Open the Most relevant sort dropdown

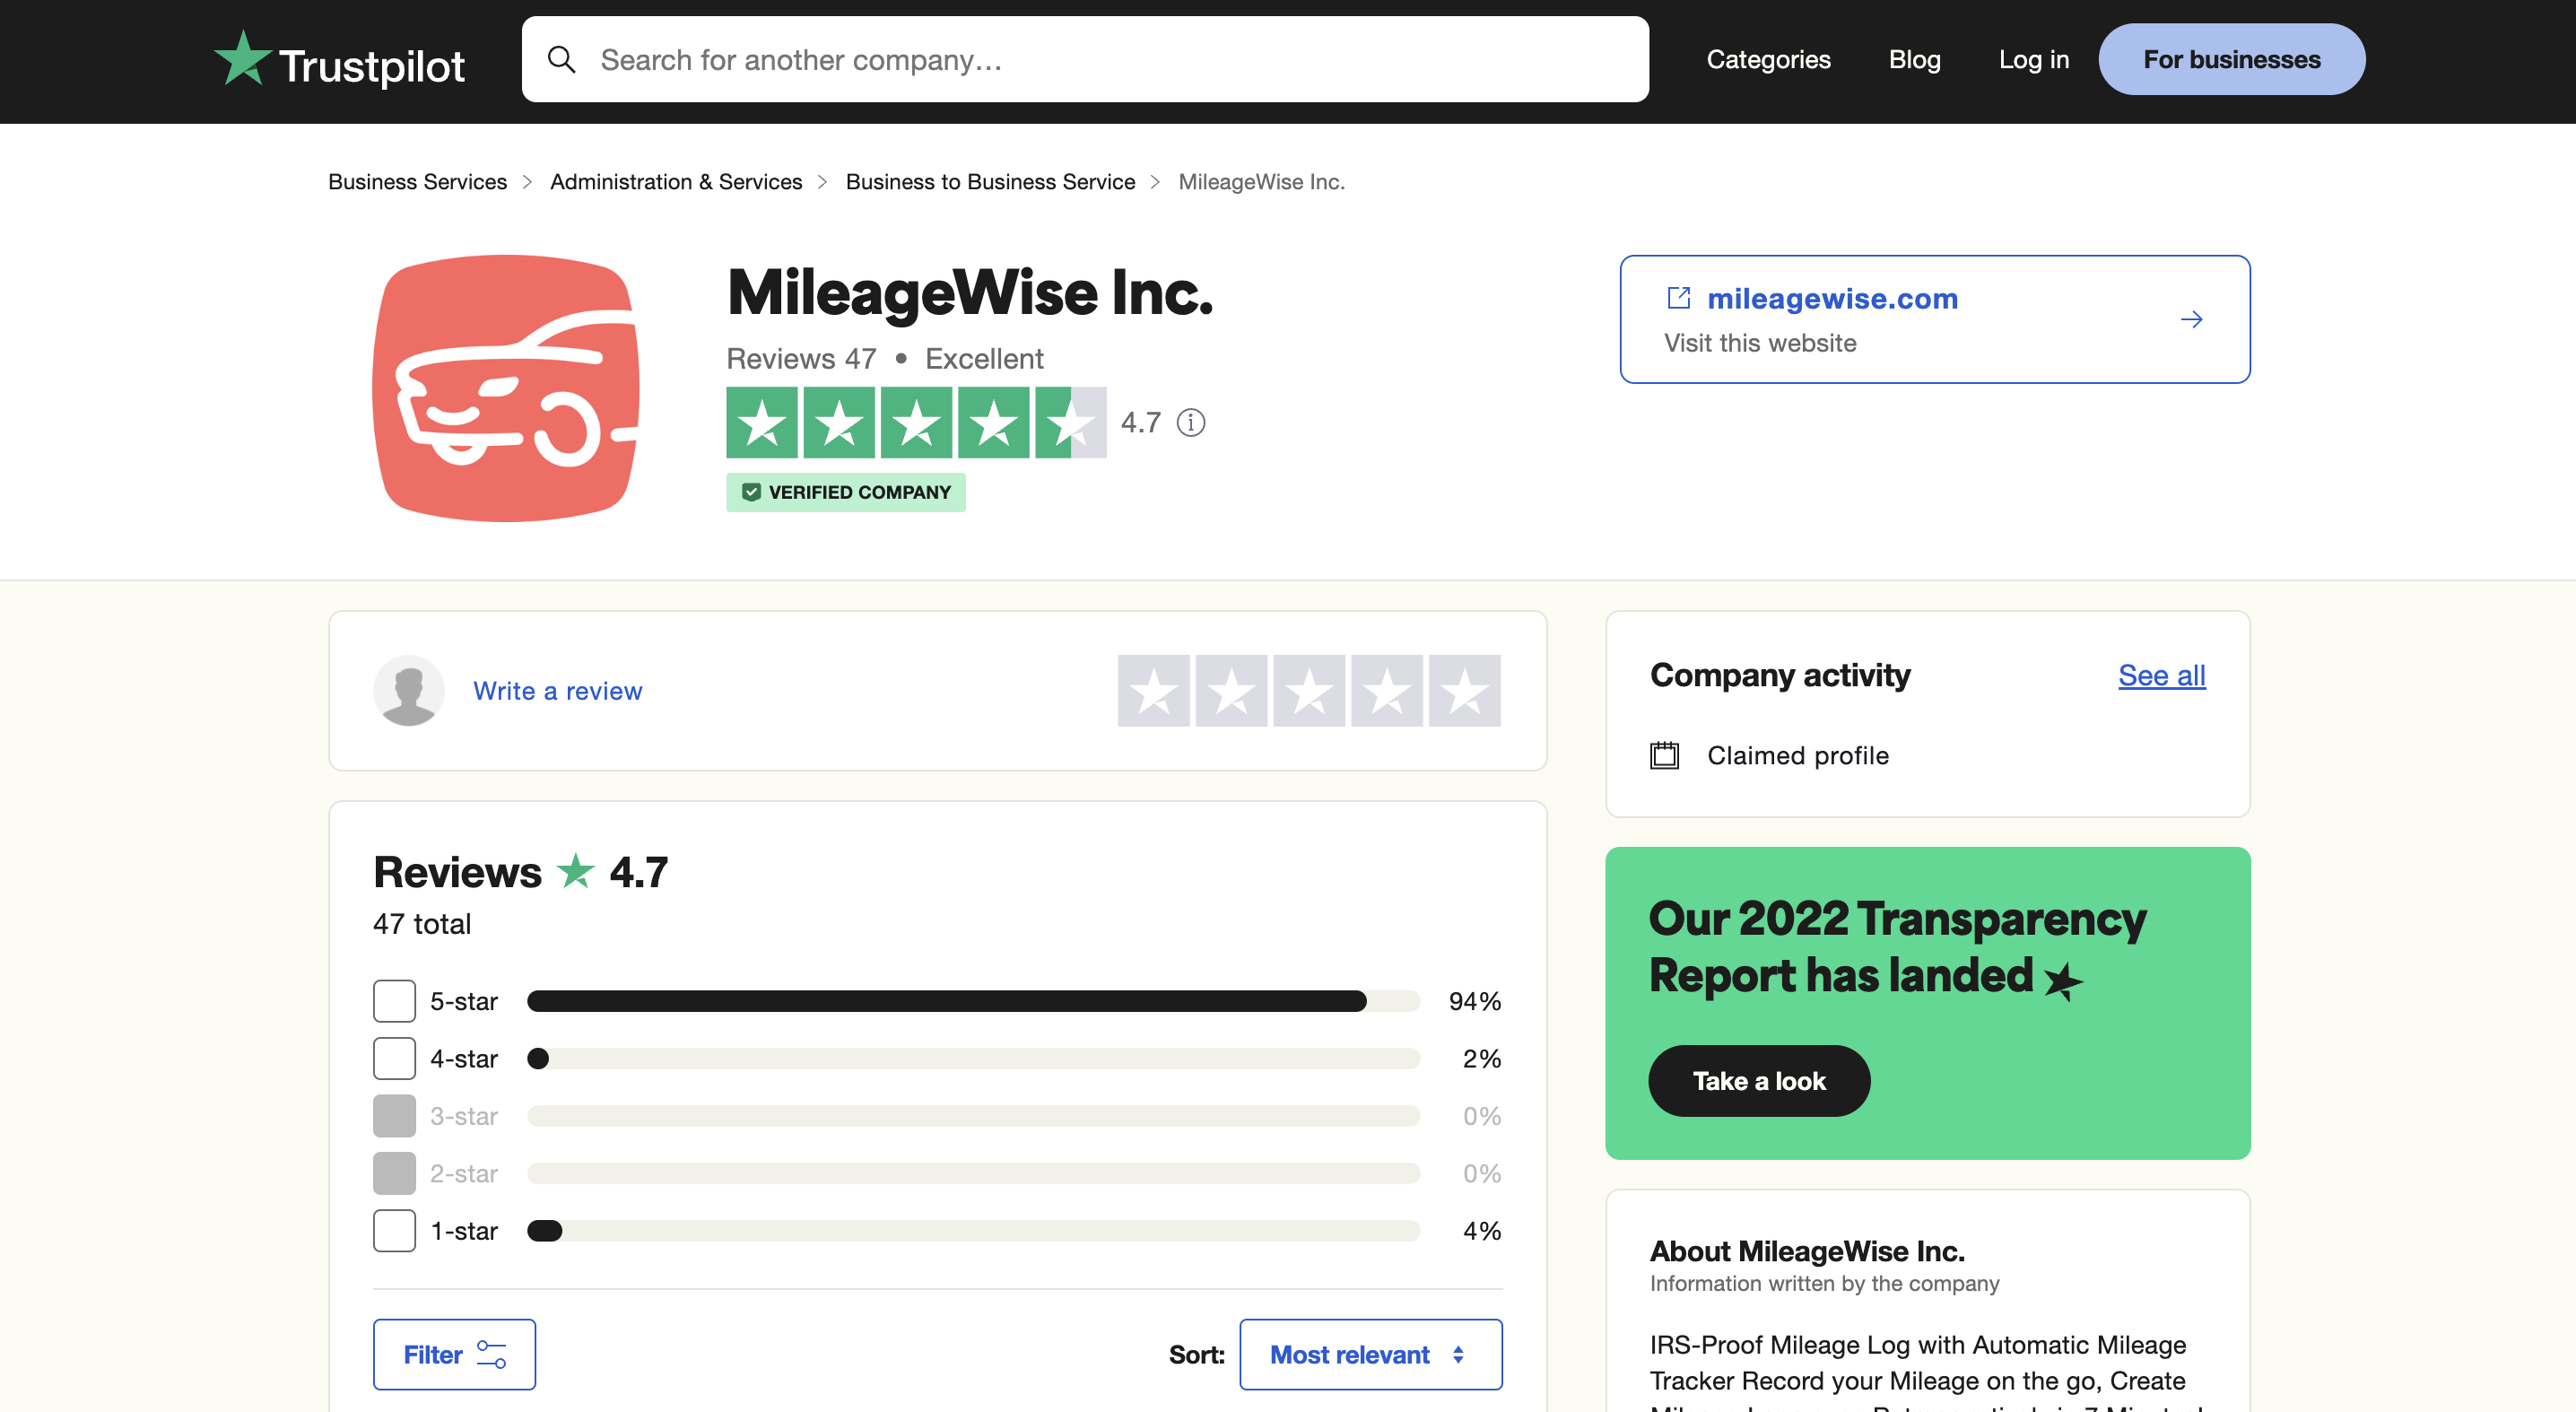point(1370,1354)
